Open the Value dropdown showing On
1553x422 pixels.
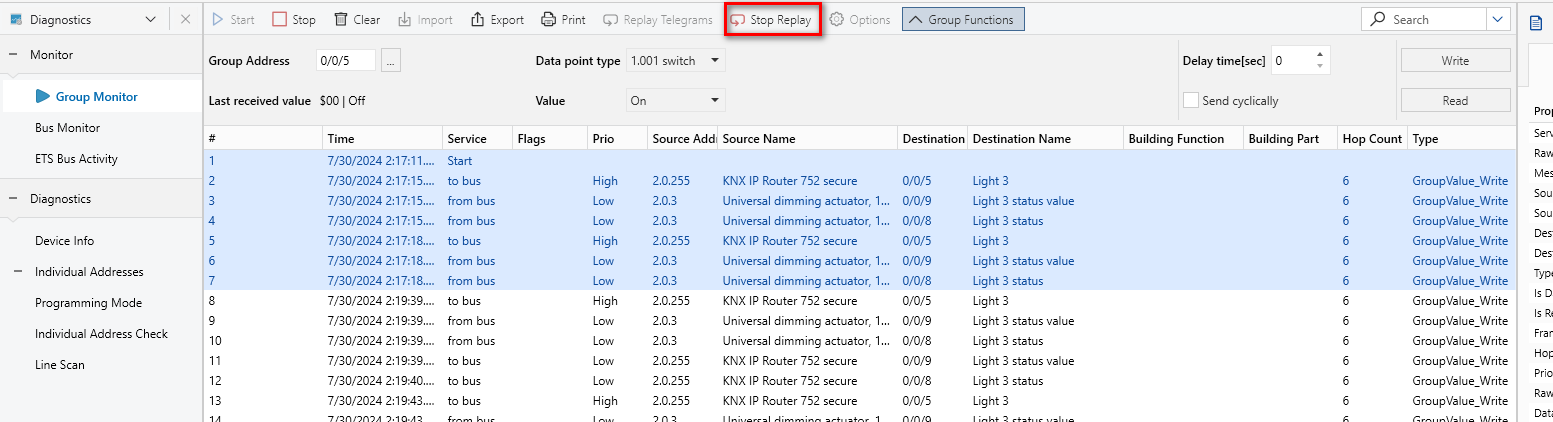pyautogui.click(x=675, y=100)
